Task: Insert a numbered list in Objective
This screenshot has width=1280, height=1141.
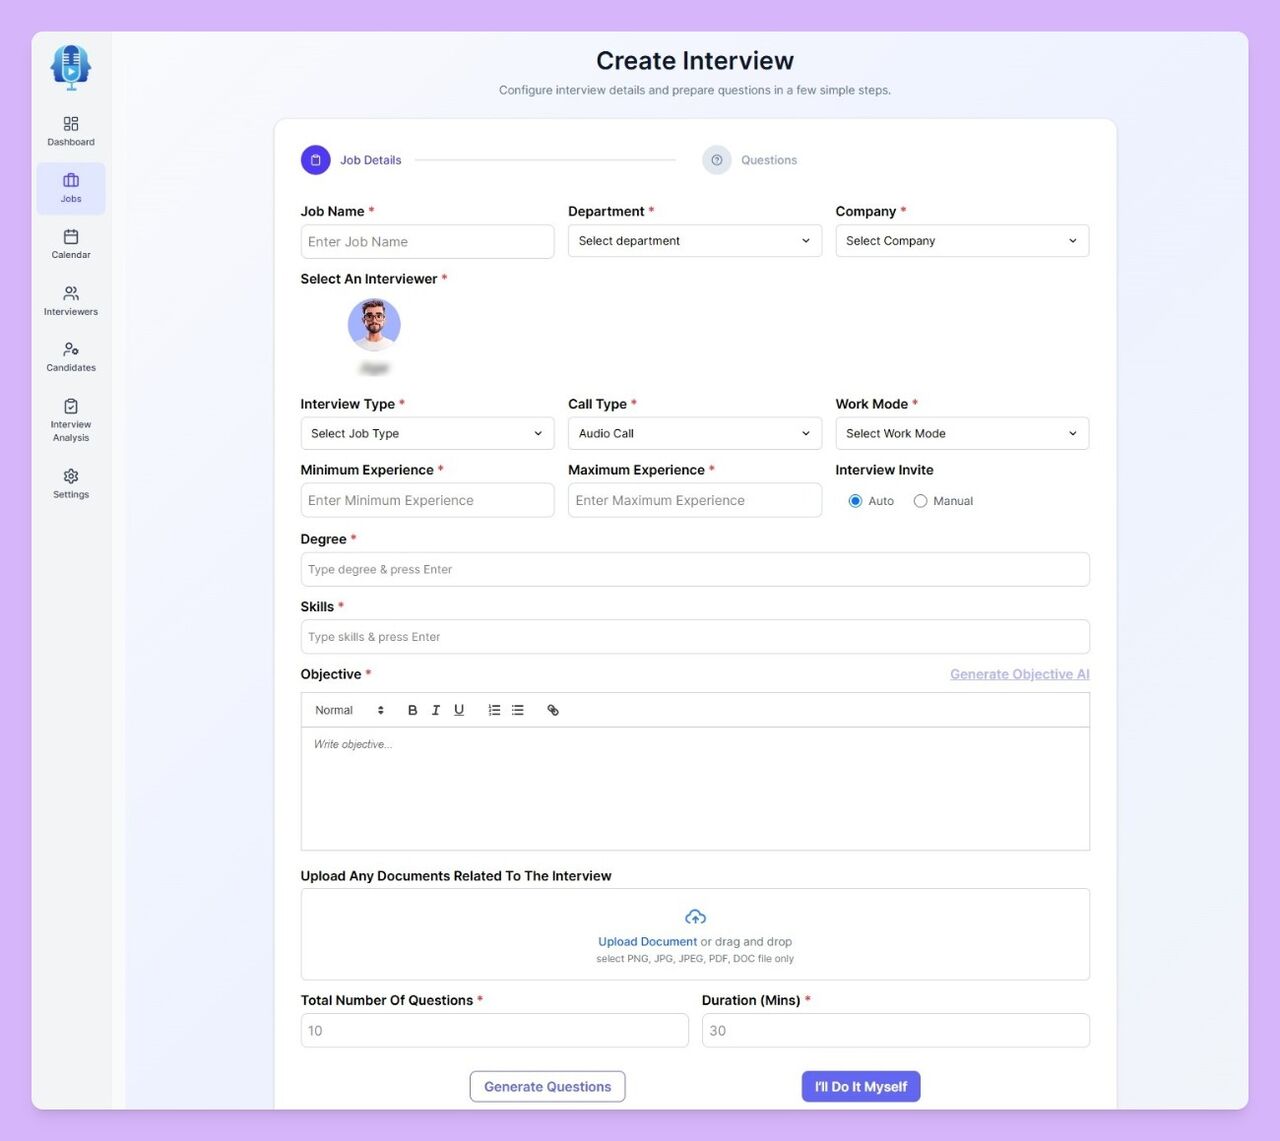Action: [x=494, y=710]
